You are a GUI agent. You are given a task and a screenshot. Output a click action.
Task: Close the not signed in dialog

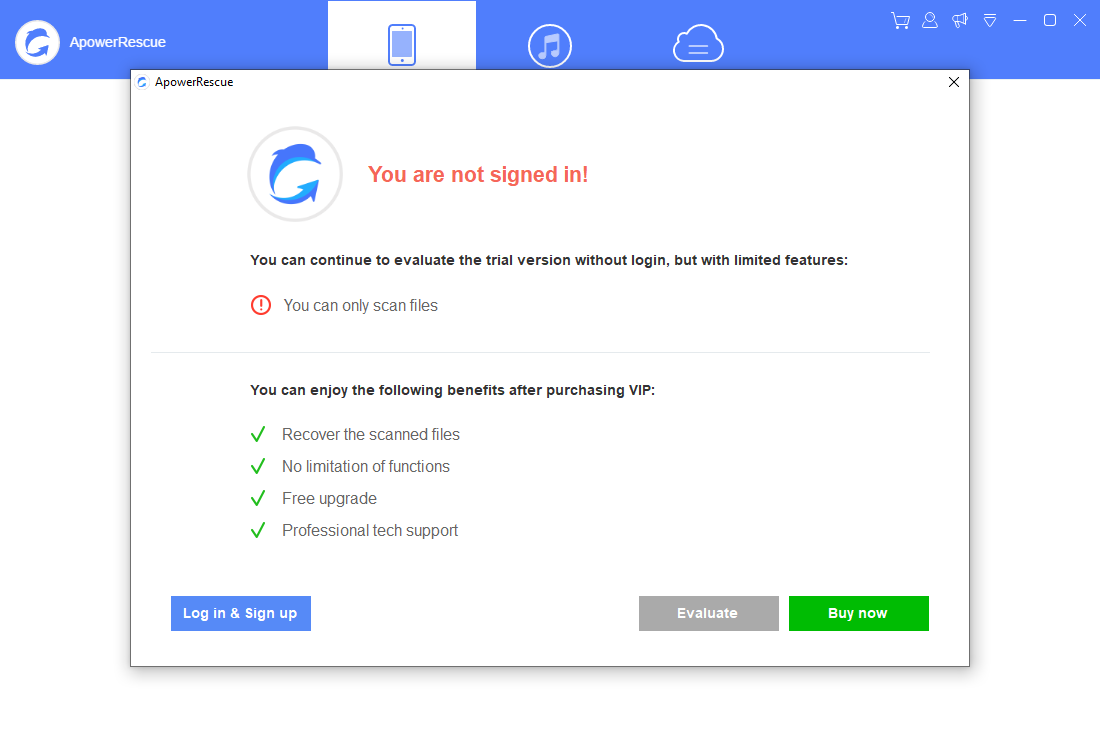click(953, 82)
